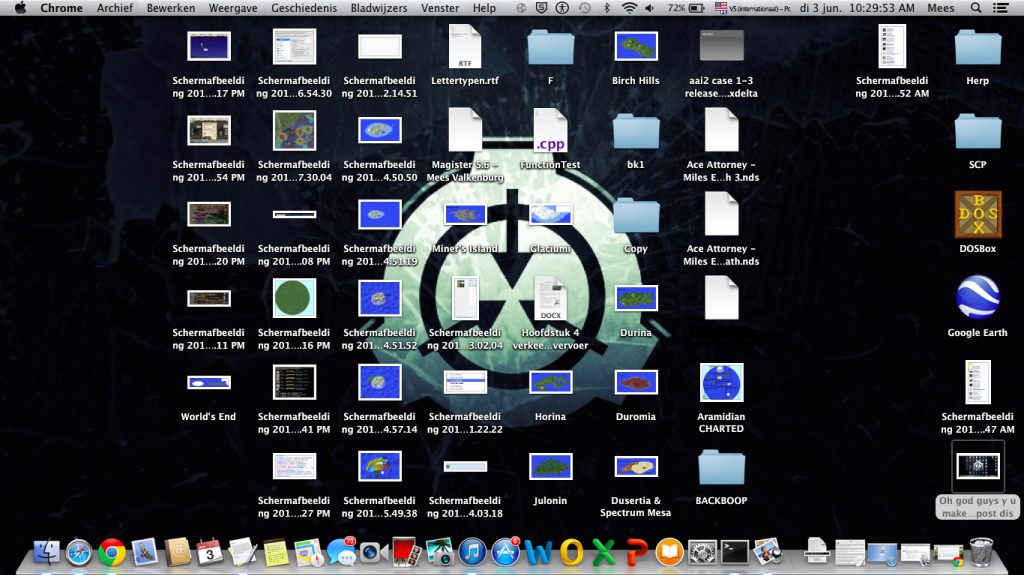Open the Google Earth desktop icon

click(x=978, y=298)
